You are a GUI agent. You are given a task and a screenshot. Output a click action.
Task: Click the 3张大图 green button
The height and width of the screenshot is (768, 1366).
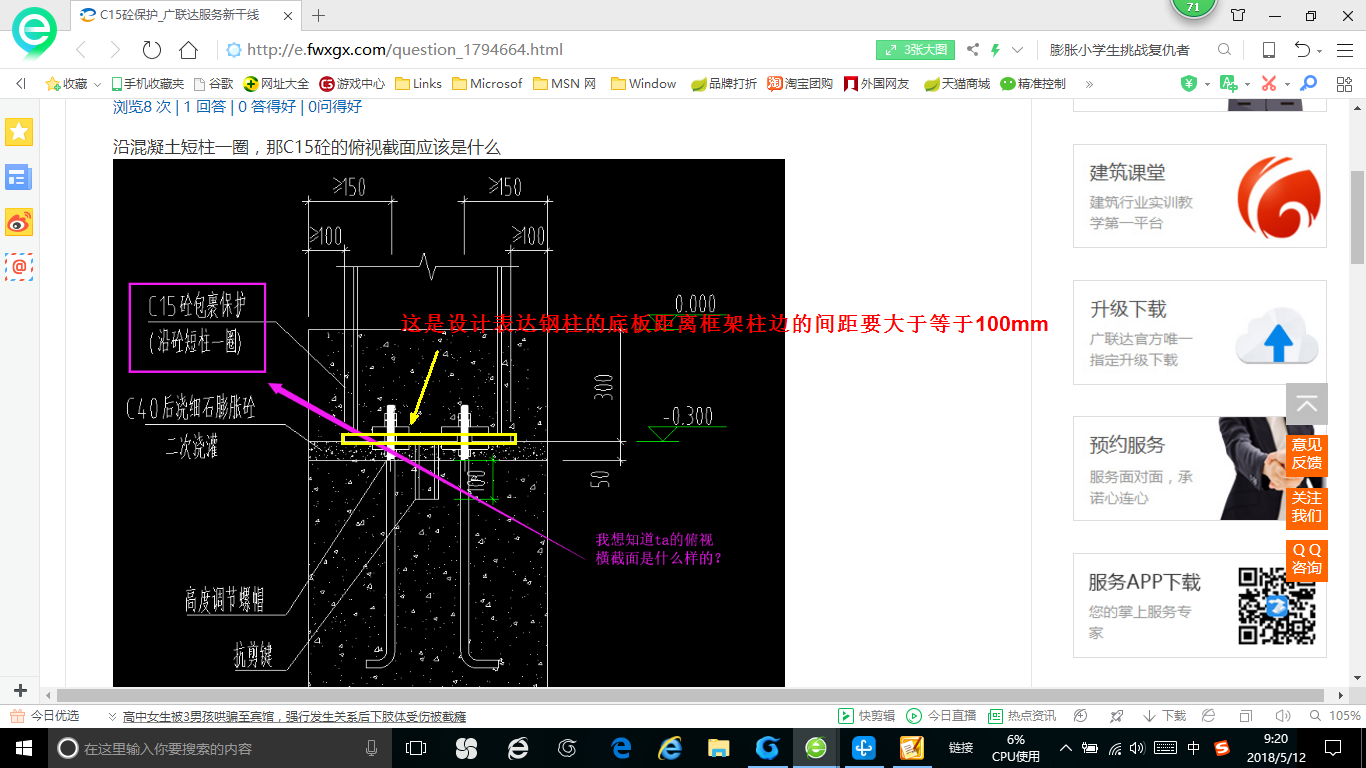click(x=916, y=50)
